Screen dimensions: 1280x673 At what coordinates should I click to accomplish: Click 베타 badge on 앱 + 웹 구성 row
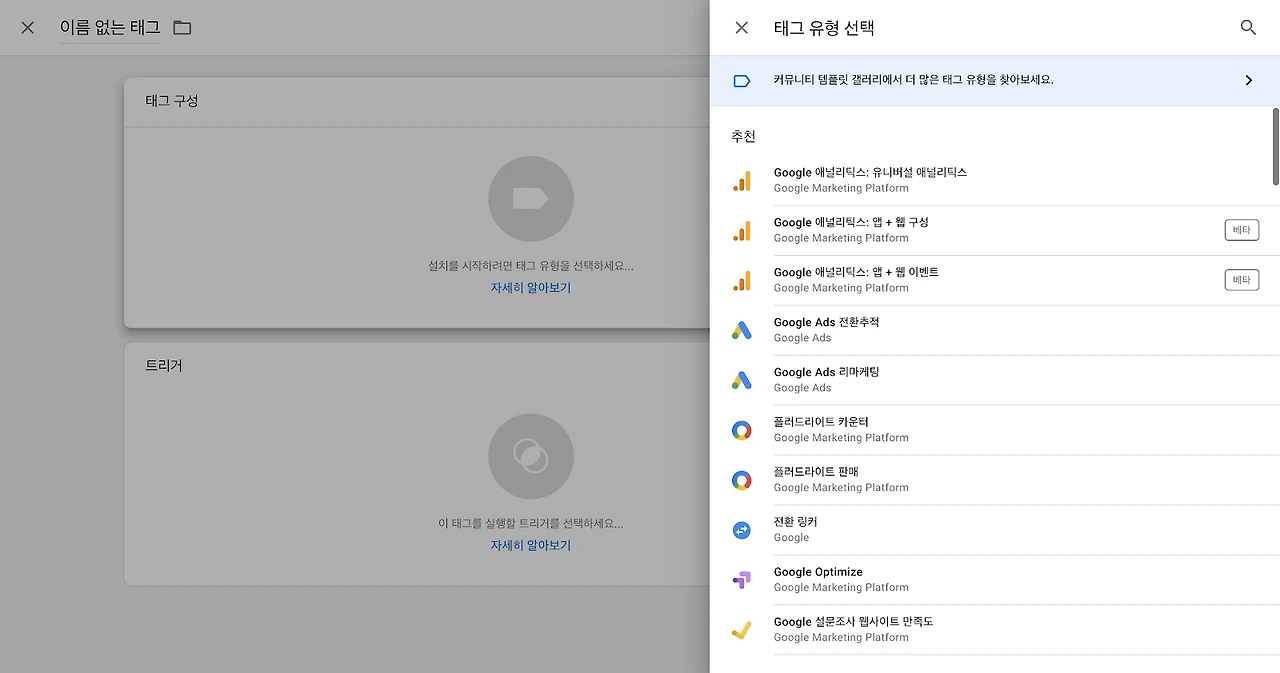(1242, 230)
